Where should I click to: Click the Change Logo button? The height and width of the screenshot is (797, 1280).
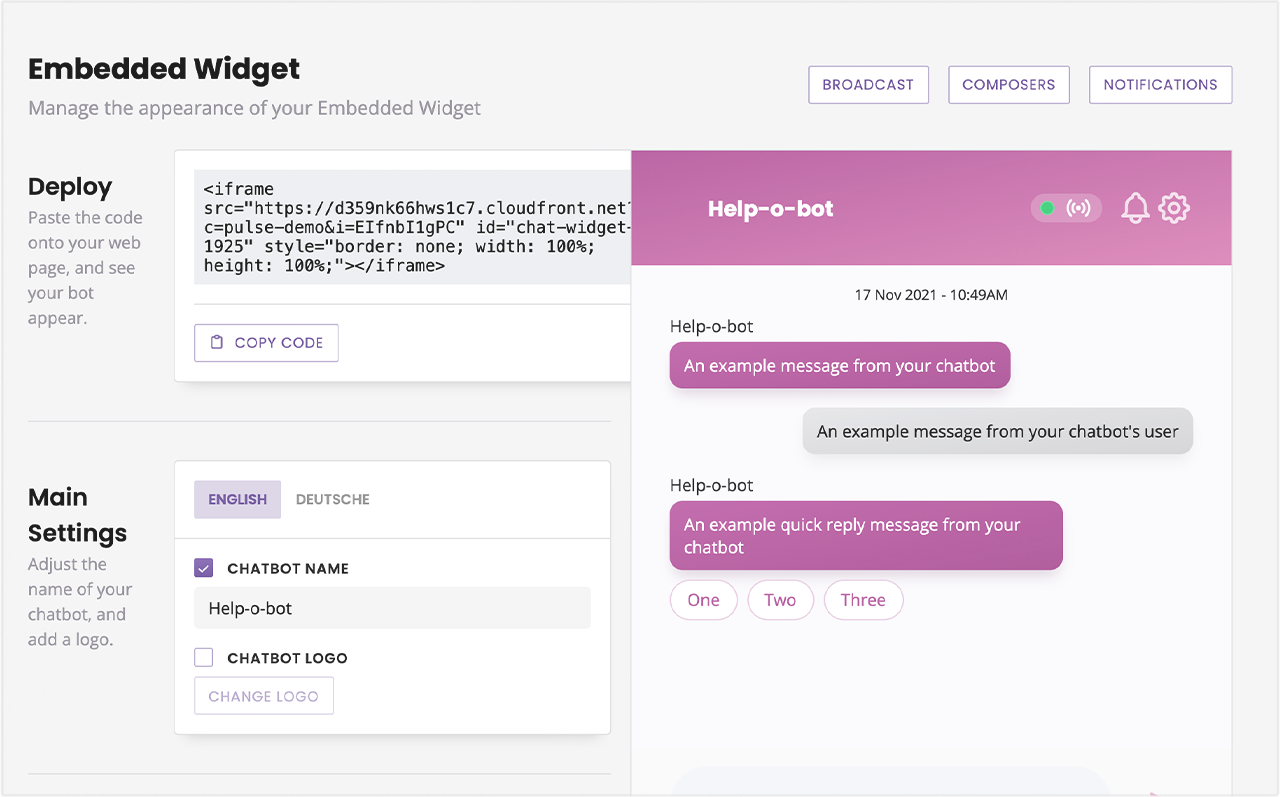coord(263,695)
